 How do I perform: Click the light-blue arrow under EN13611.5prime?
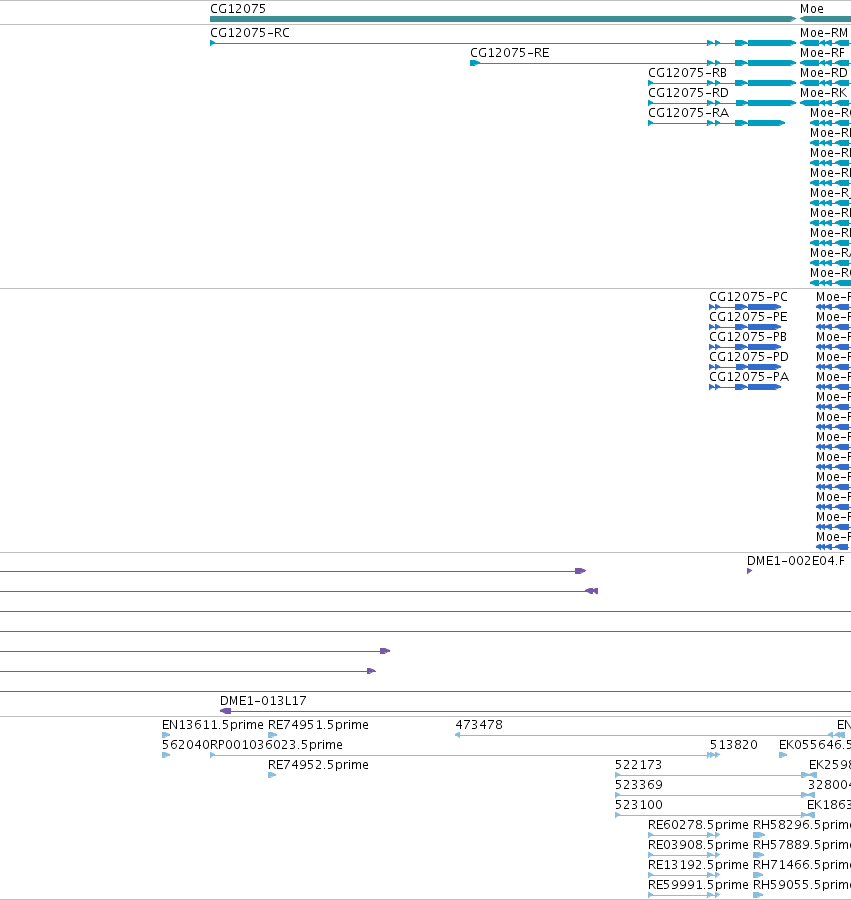coord(166,735)
